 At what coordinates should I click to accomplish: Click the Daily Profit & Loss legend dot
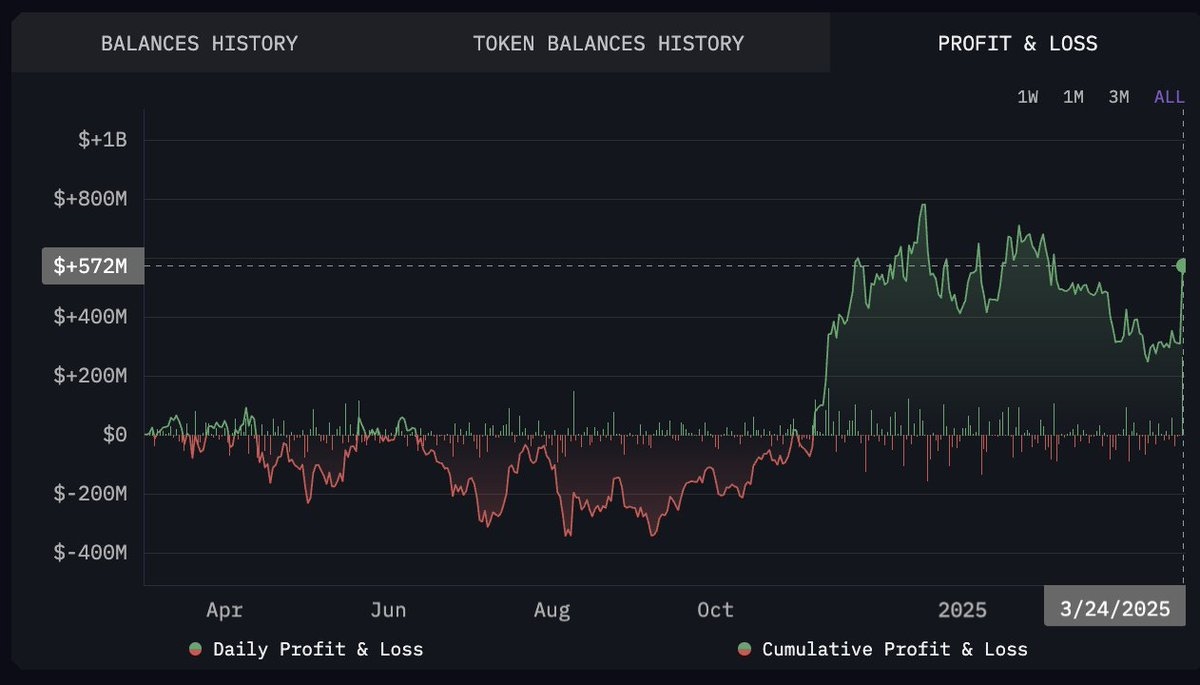(196, 650)
